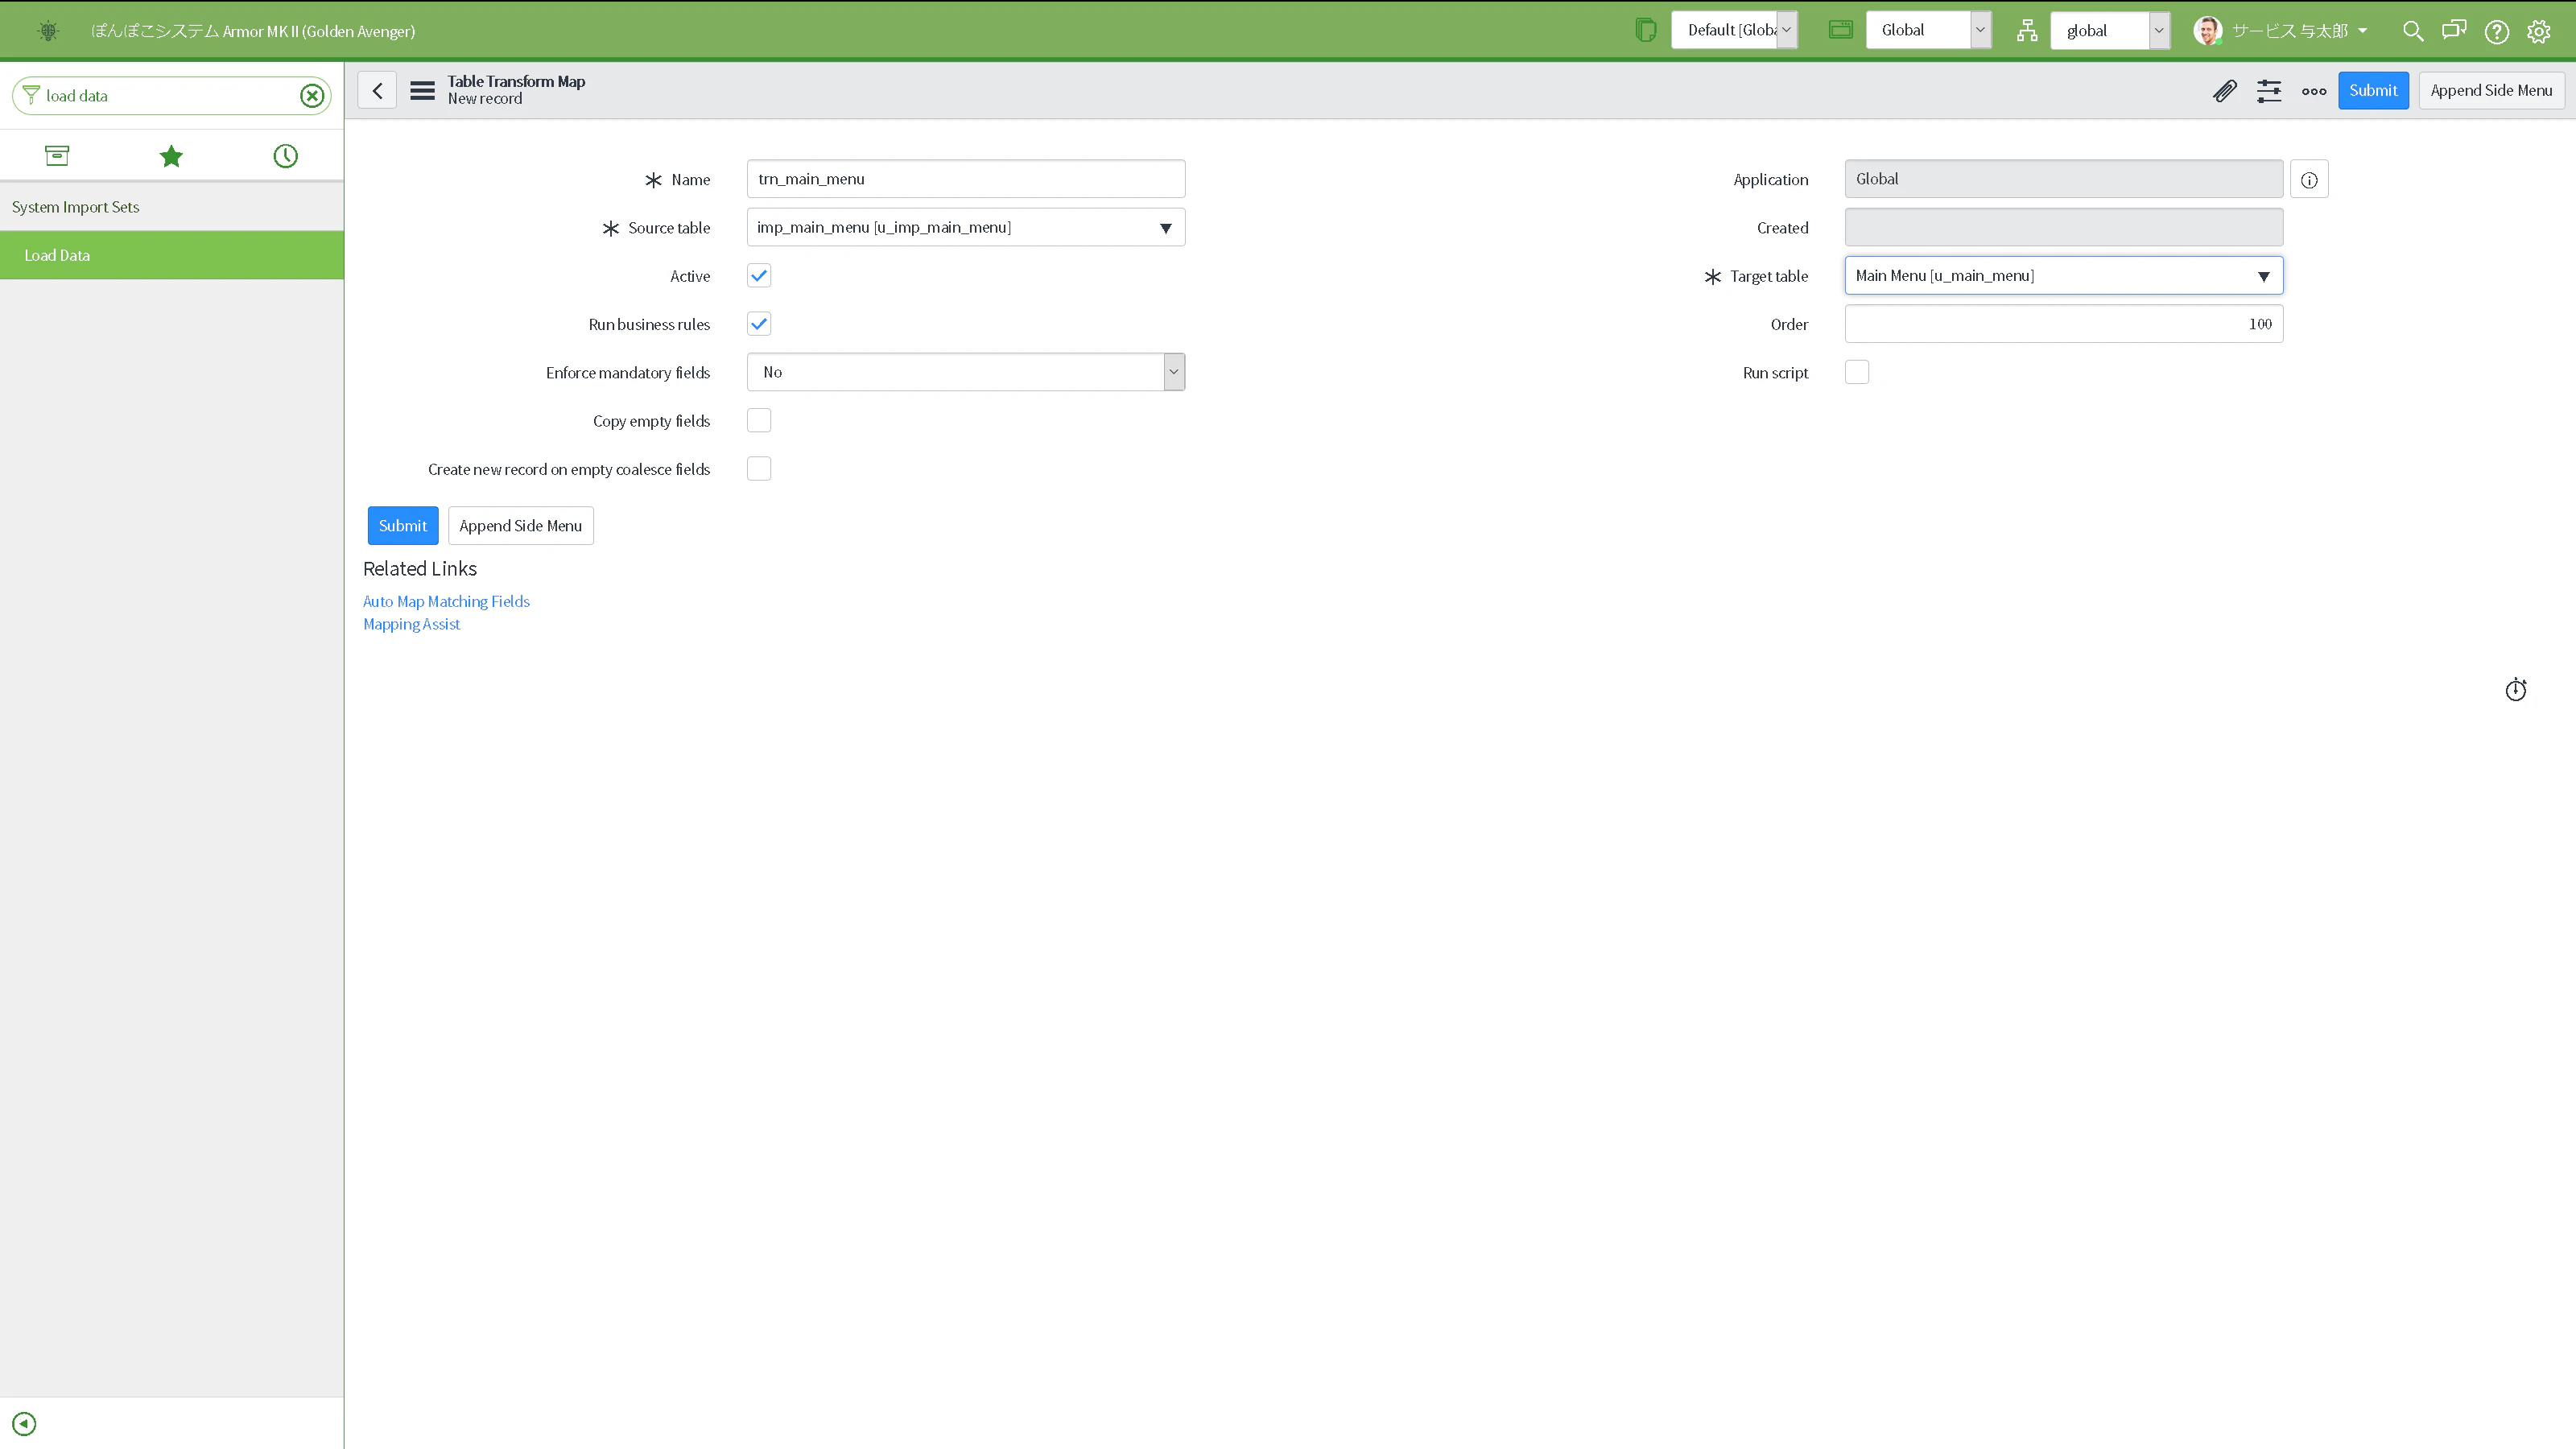Switch to the Favorites star tab

pos(171,156)
